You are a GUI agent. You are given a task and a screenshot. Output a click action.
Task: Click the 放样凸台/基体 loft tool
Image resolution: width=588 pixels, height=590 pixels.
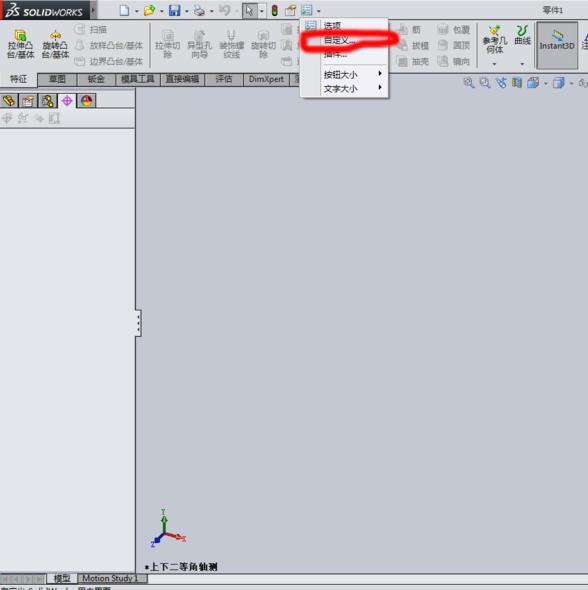(x=109, y=46)
